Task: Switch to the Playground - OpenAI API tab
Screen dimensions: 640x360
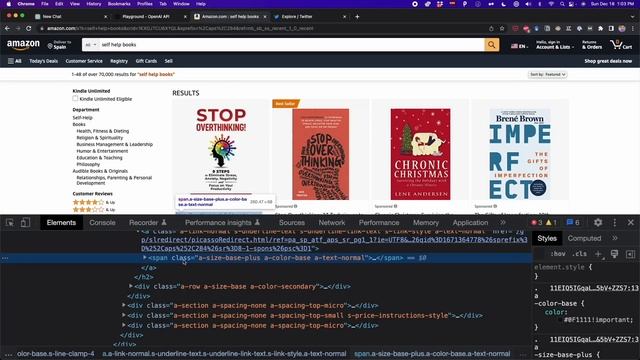Action: point(146,17)
